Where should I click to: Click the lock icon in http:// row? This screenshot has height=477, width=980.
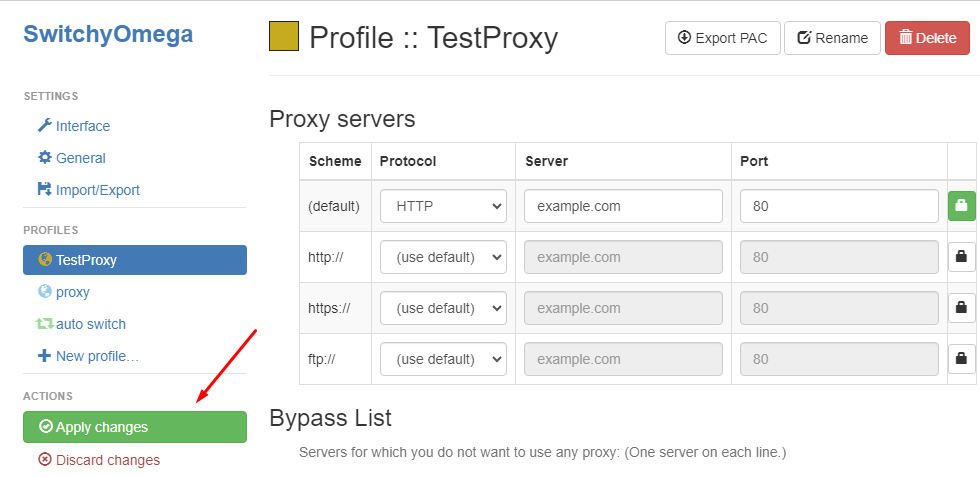[x=961, y=257]
